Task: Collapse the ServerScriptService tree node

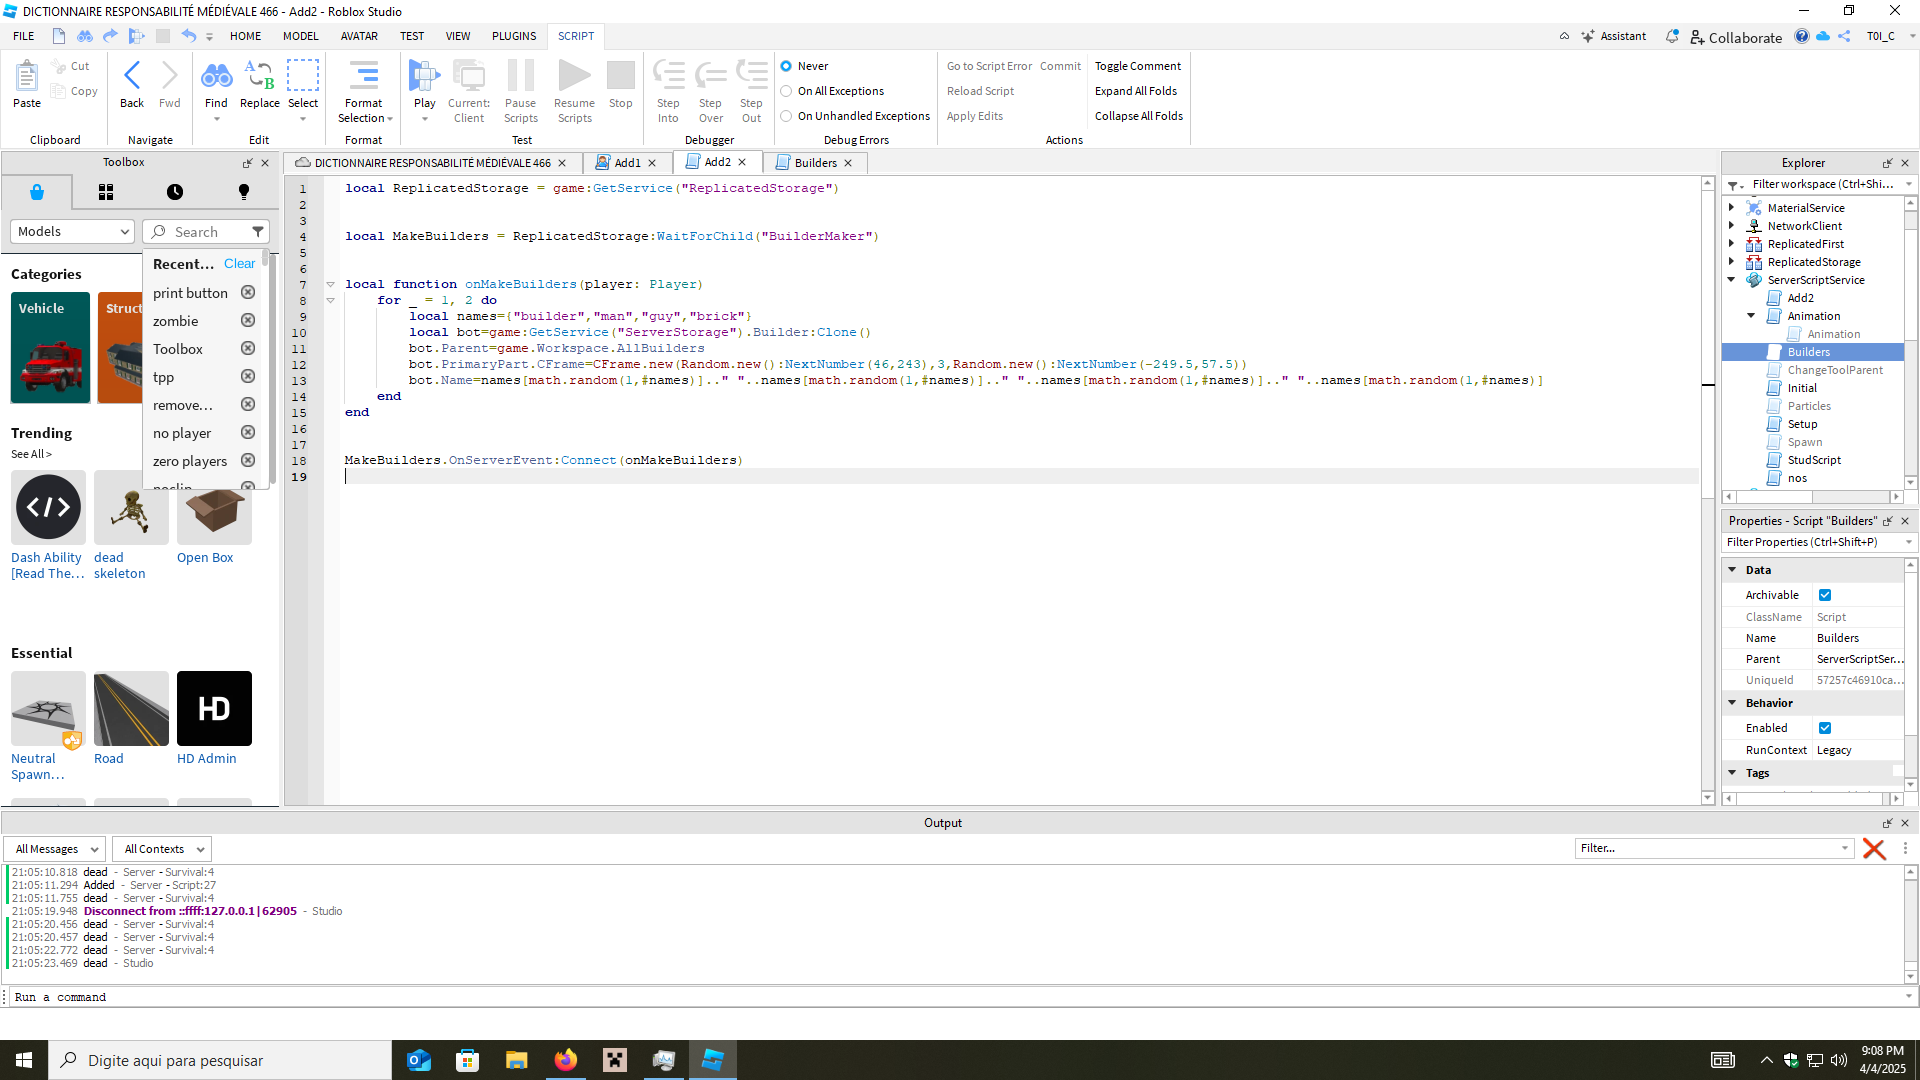Action: tap(1732, 280)
